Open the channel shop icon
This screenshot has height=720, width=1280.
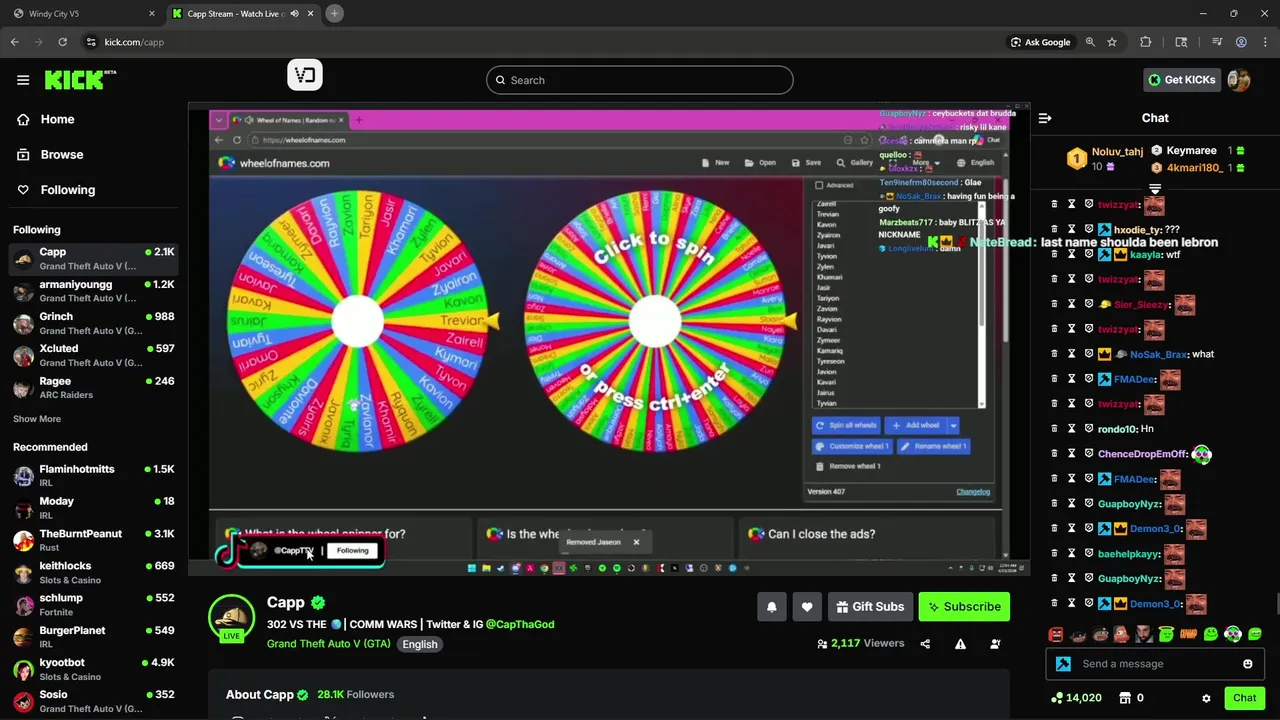[x=1124, y=698]
